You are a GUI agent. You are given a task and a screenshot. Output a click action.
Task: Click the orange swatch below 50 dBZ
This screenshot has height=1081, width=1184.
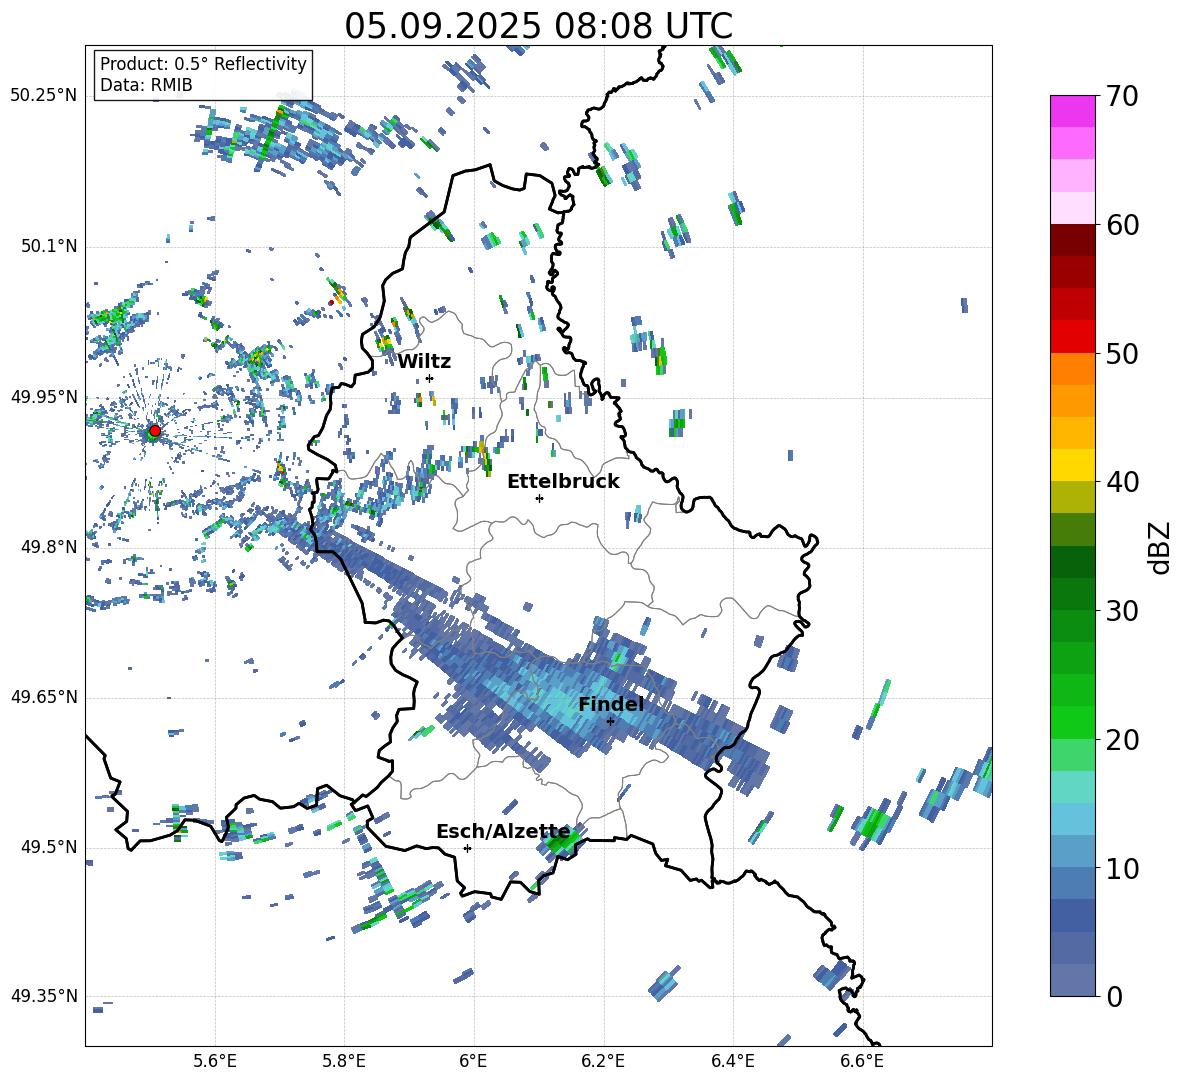(1072, 369)
